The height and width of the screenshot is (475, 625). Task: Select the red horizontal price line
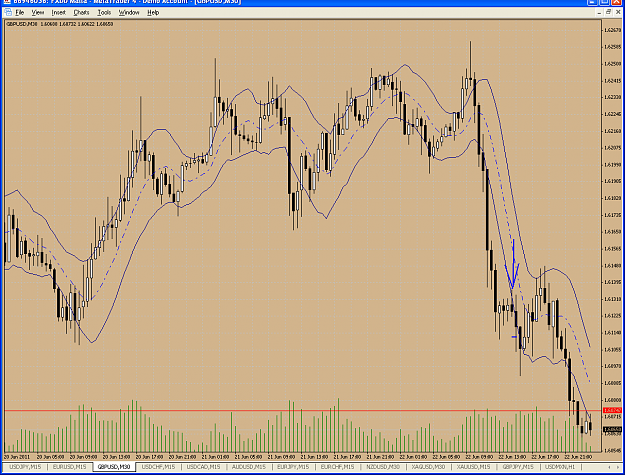[303, 410]
